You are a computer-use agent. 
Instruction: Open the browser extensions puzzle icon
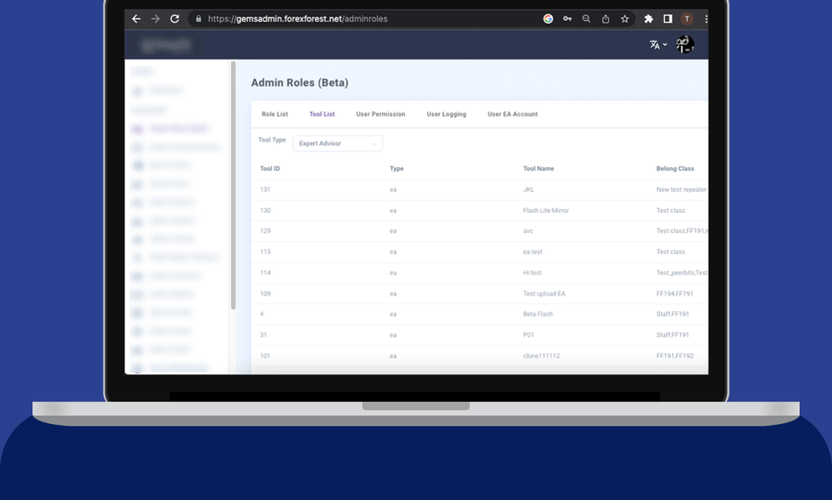[x=648, y=19]
